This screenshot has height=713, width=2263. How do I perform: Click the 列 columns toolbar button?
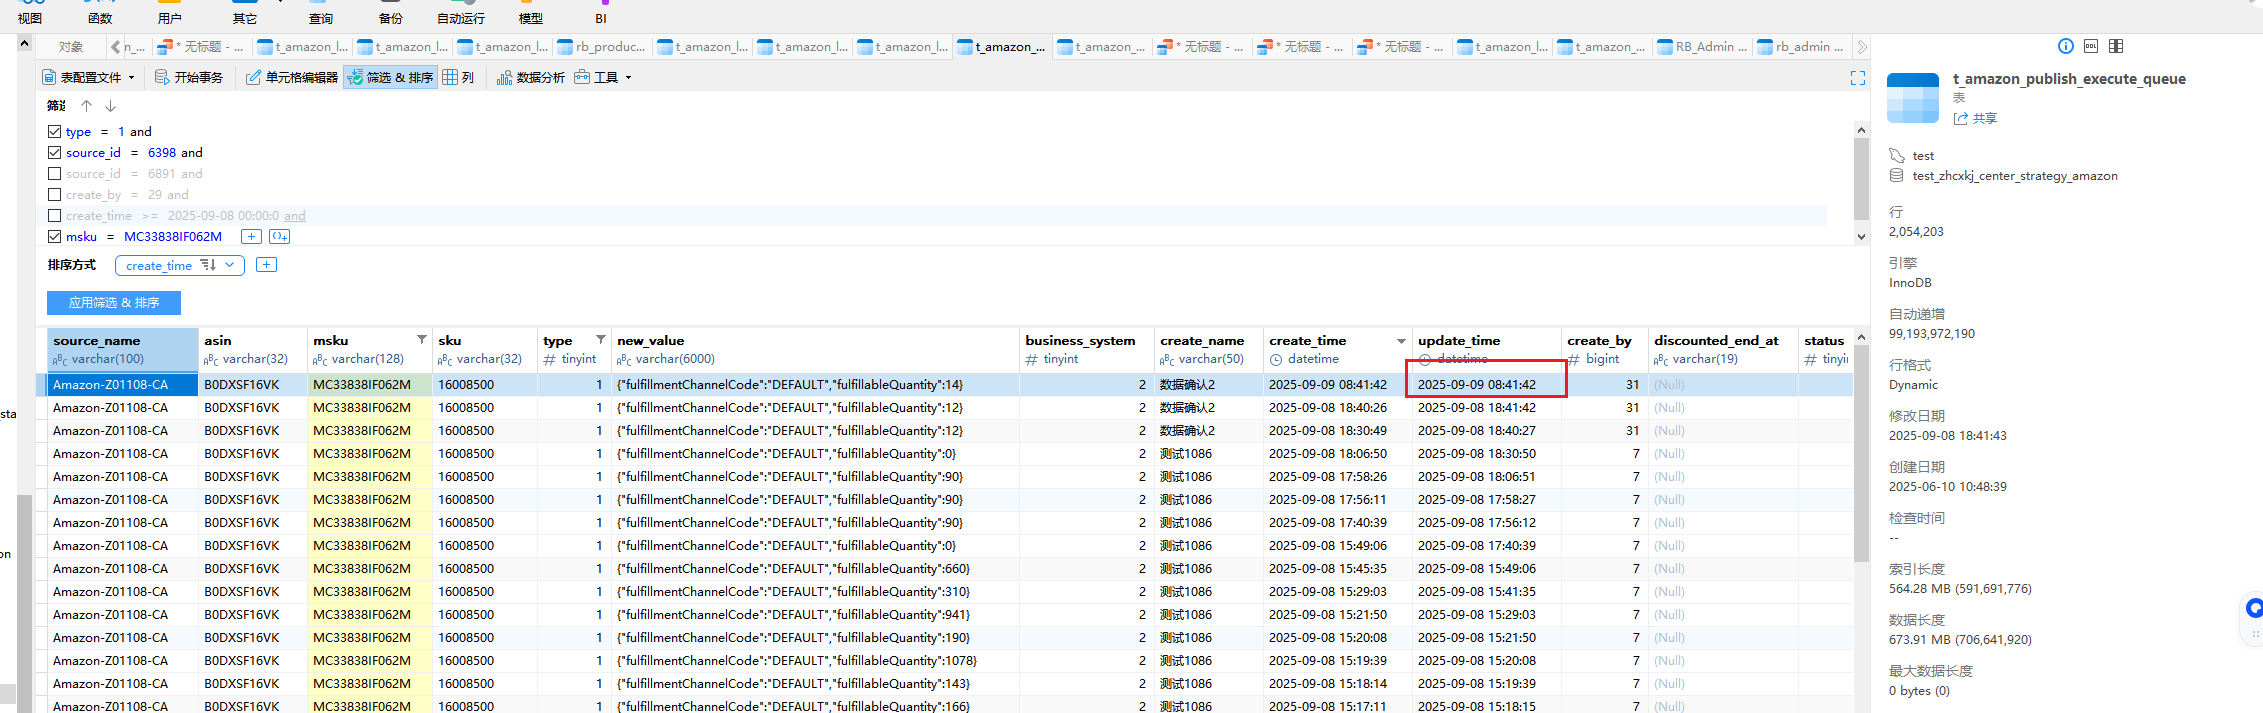coord(459,77)
